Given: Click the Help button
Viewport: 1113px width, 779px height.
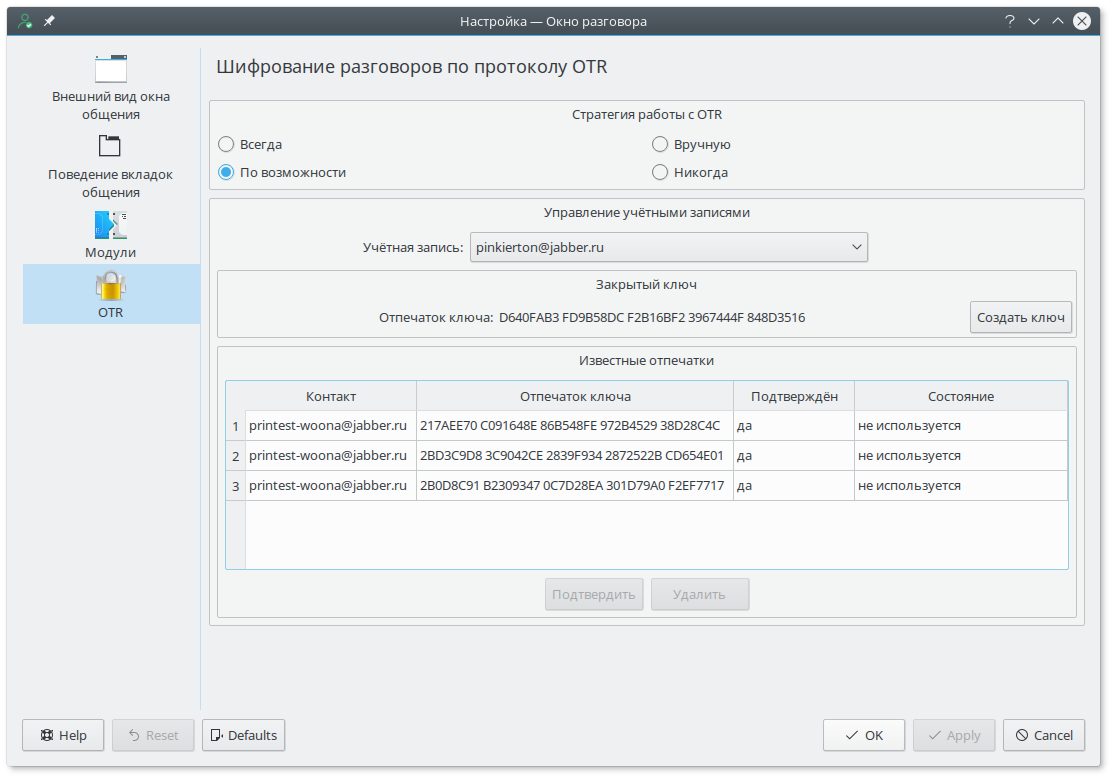Looking at the screenshot, I should (x=63, y=735).
